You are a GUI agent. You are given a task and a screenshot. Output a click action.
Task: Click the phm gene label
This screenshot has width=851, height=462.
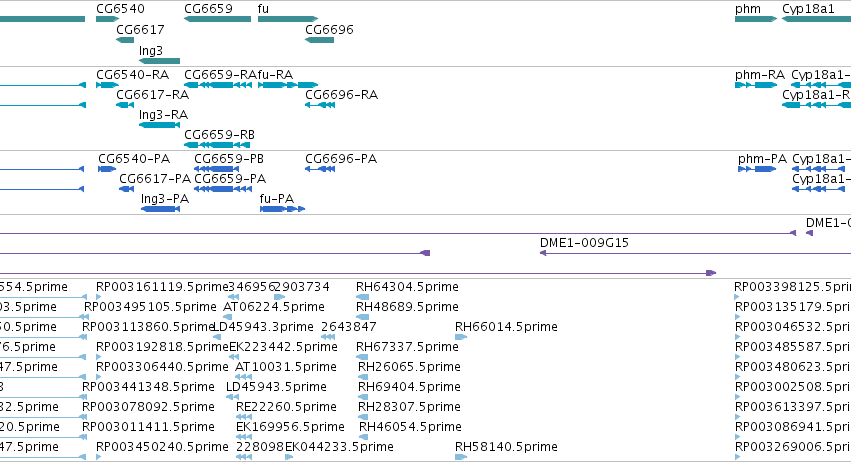tap(748, 9)
